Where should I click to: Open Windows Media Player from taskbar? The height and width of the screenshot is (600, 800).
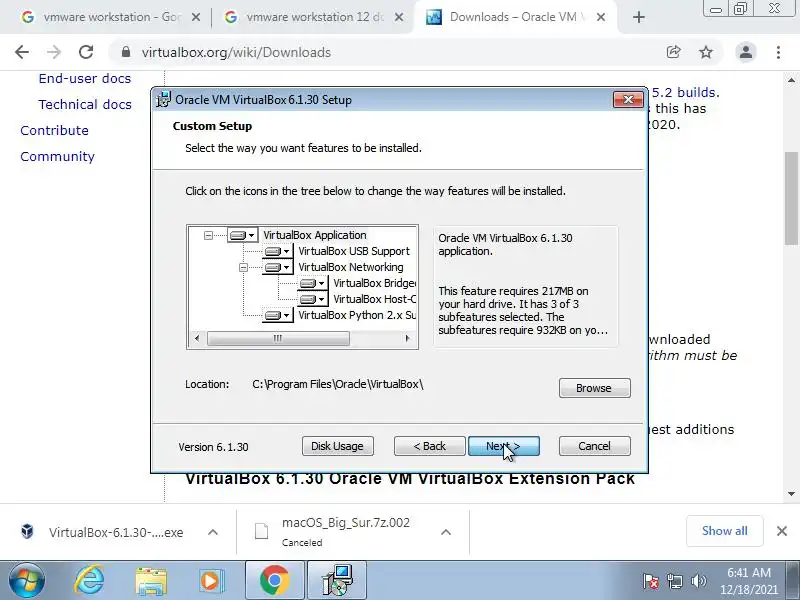coord(210,581)
